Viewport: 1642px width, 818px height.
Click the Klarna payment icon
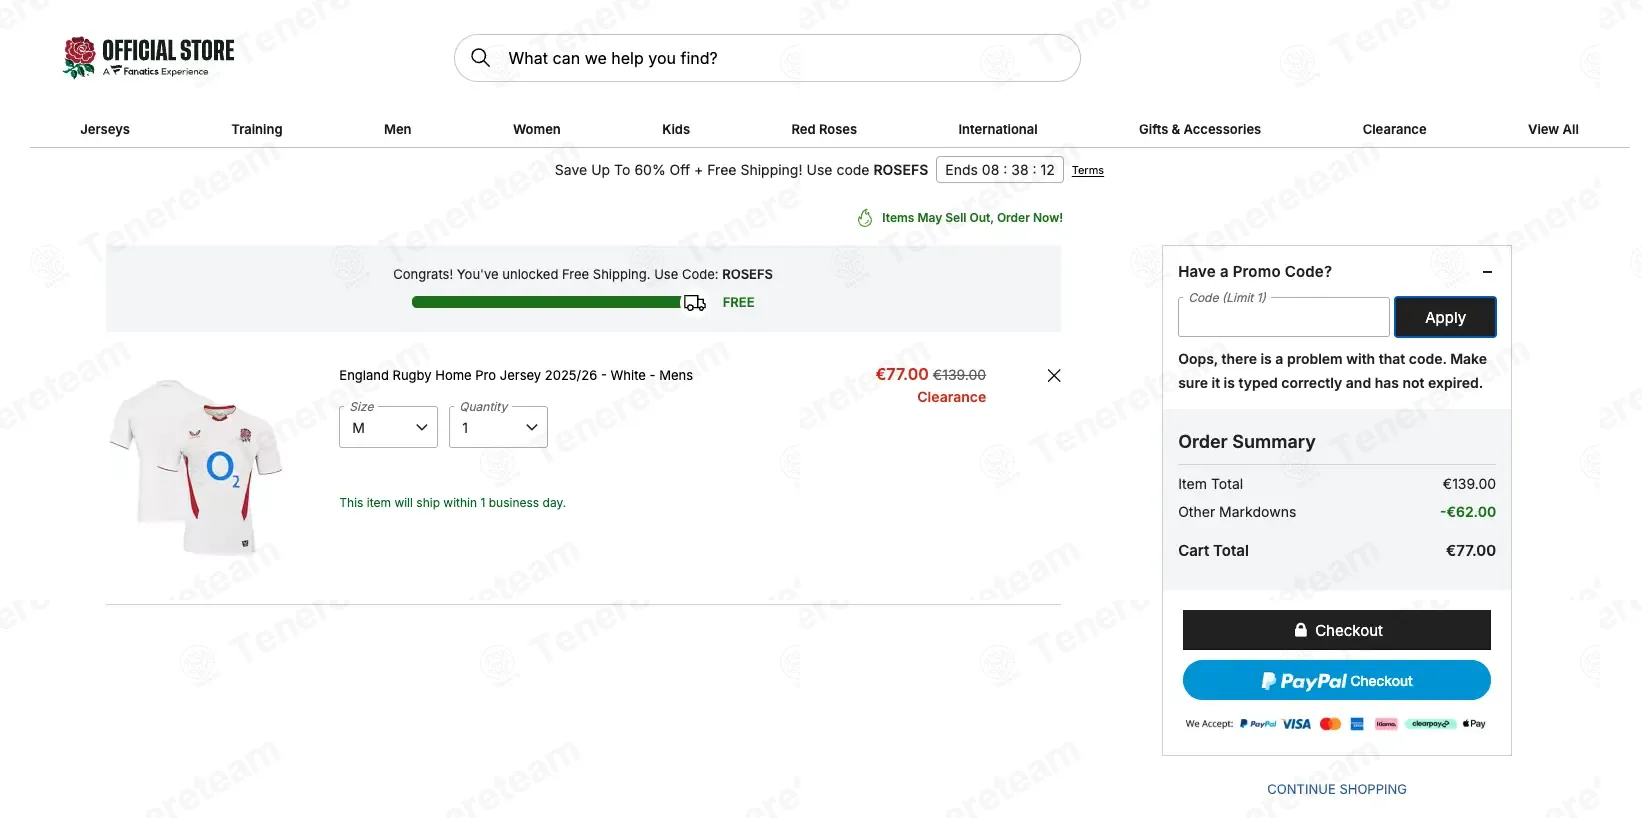1386,724
